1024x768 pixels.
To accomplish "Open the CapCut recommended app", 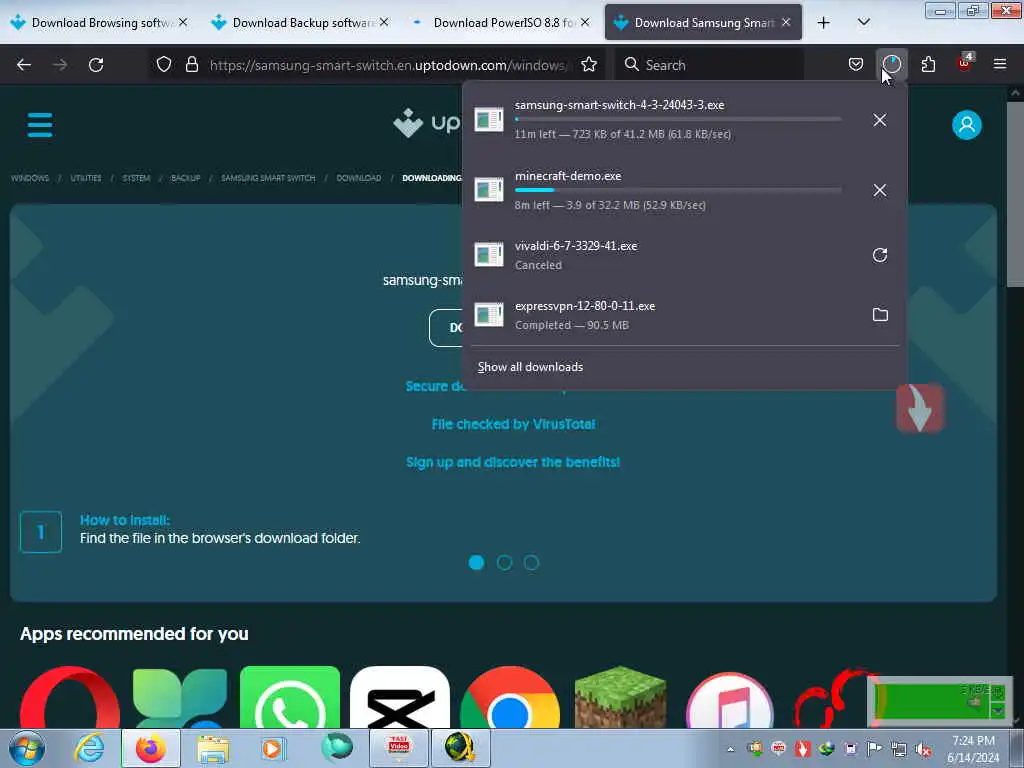I will tap(400, 697).
